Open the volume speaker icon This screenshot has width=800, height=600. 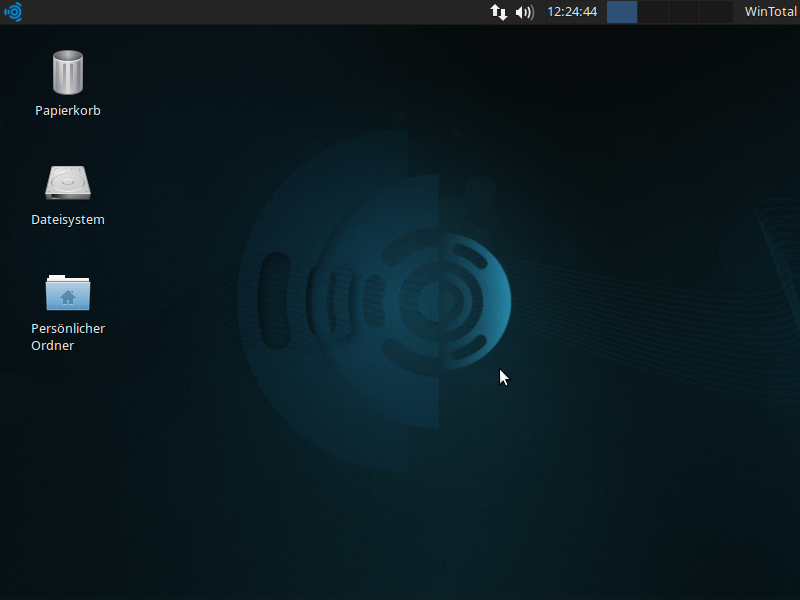click(x=524, y=12)
